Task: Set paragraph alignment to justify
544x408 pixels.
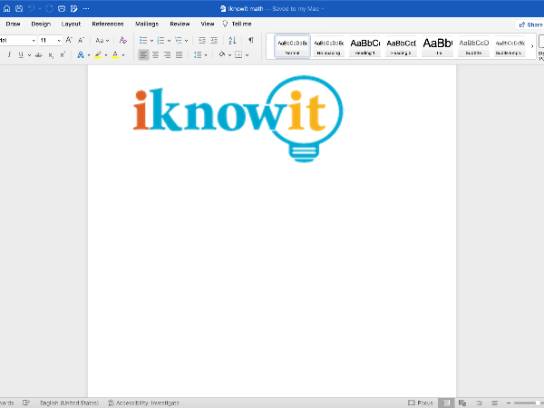Action: (x=179, y=55)
